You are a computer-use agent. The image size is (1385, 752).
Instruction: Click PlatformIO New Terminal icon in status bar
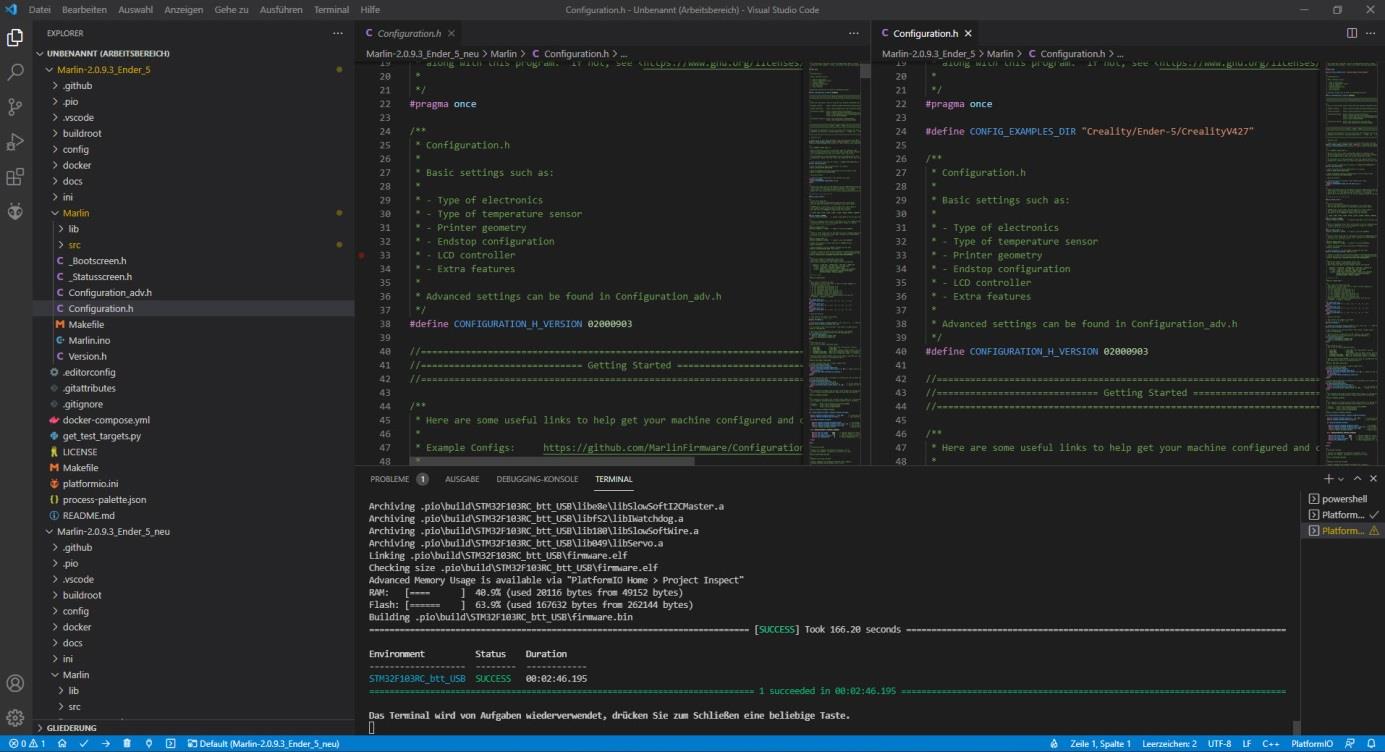(x=171, y=744)
